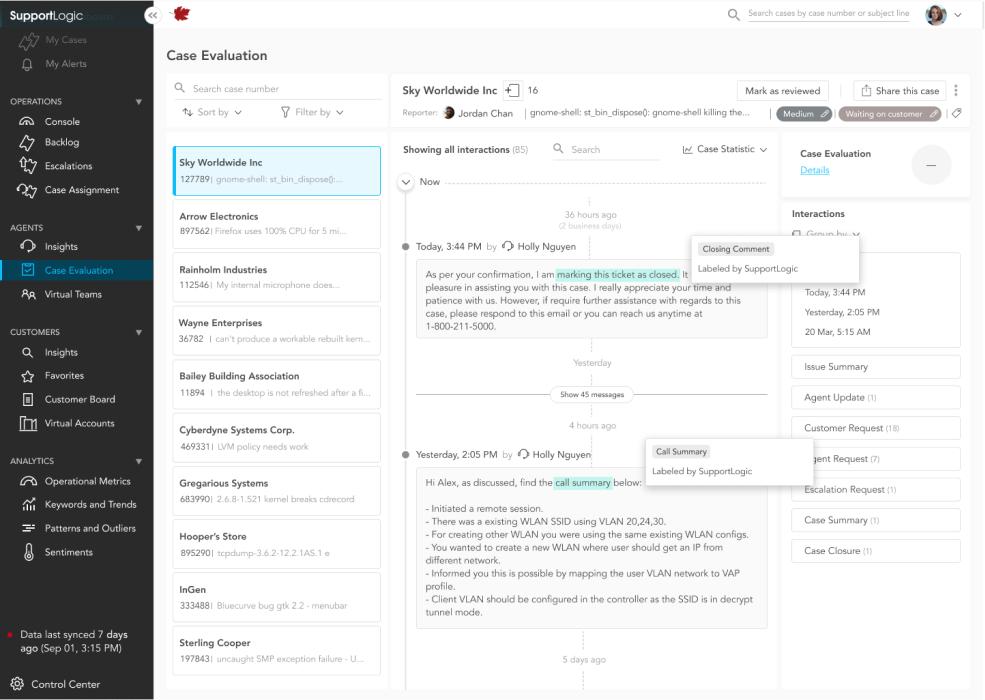
Task: Open Bailey Building Association case
Action: 276,384
